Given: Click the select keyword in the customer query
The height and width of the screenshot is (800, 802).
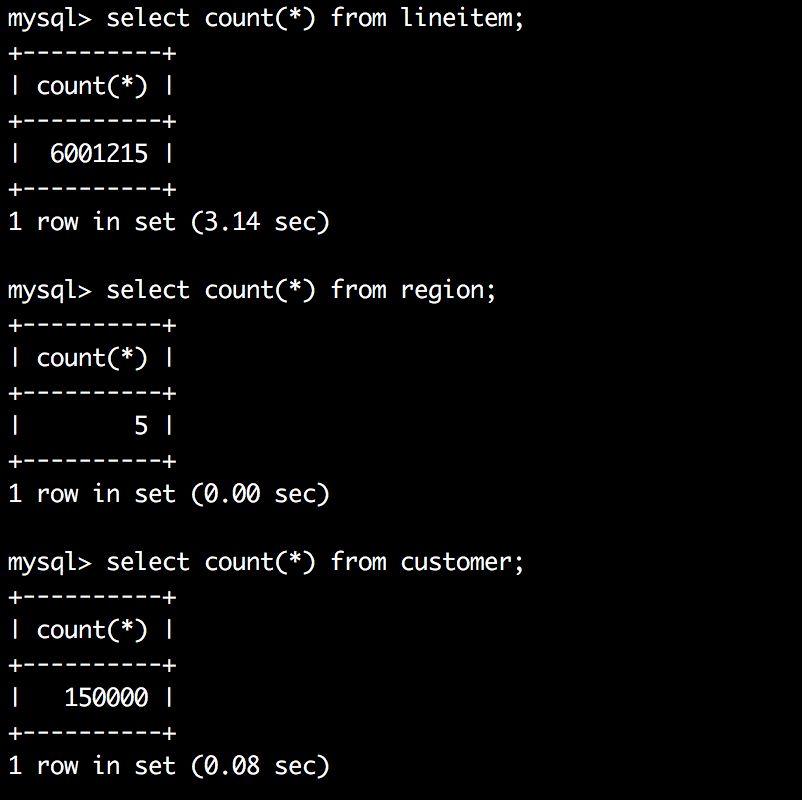Looking at the screenshot, I should [148, 562].
